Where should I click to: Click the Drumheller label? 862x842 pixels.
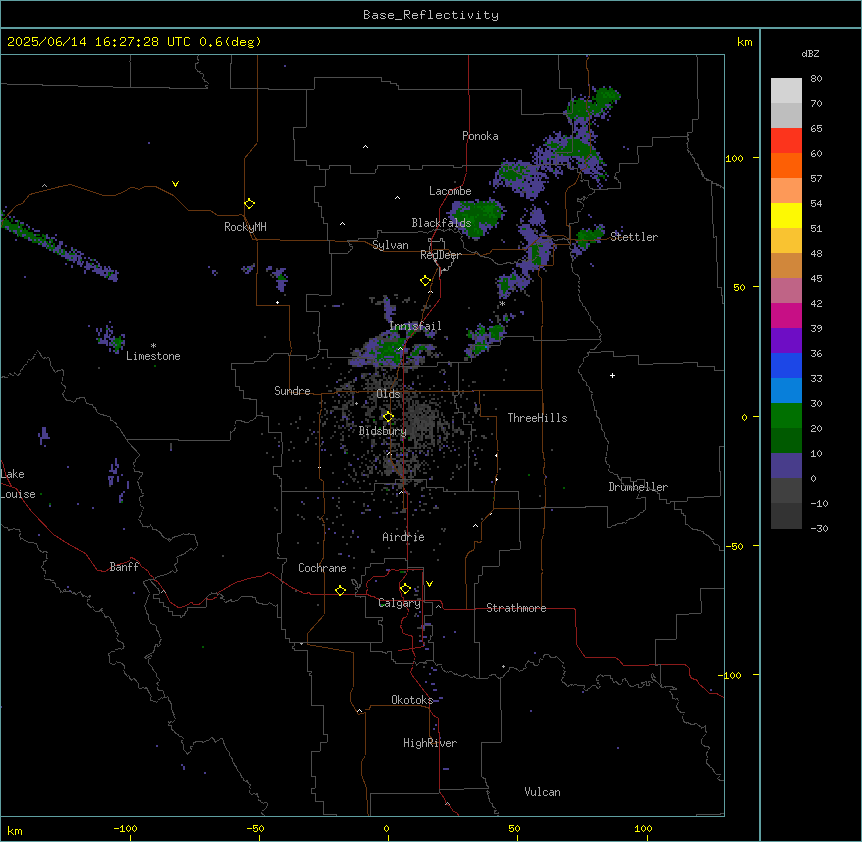click(638, 487)
